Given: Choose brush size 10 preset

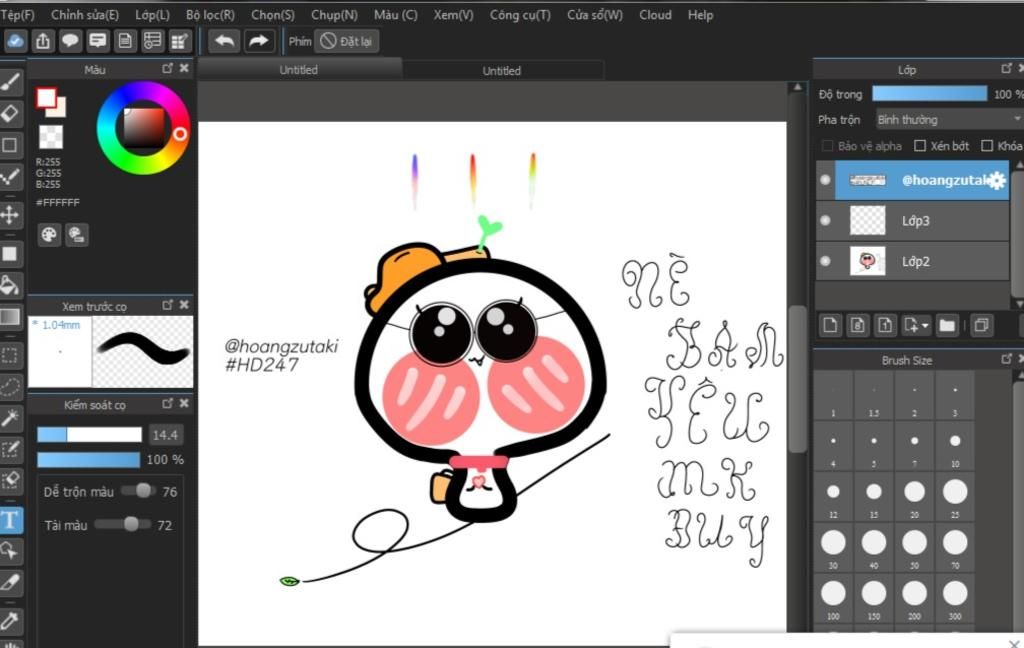Looking at the screenshot, I should (x=955, y=446).
